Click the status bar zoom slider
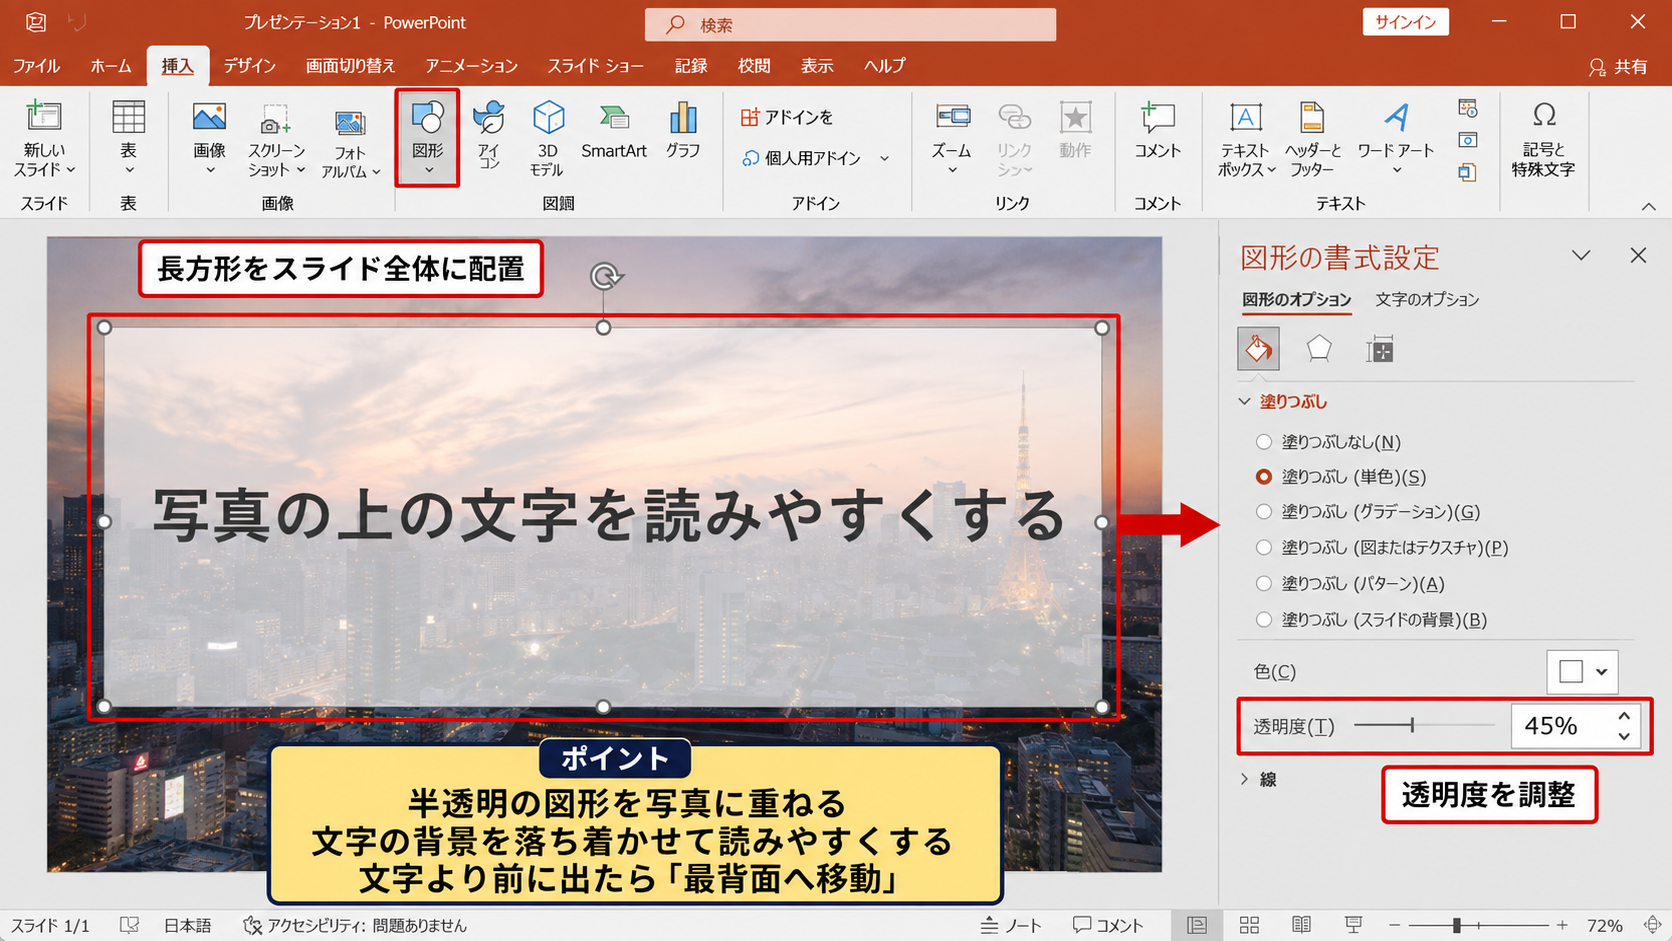 (x=1478, y=925)
